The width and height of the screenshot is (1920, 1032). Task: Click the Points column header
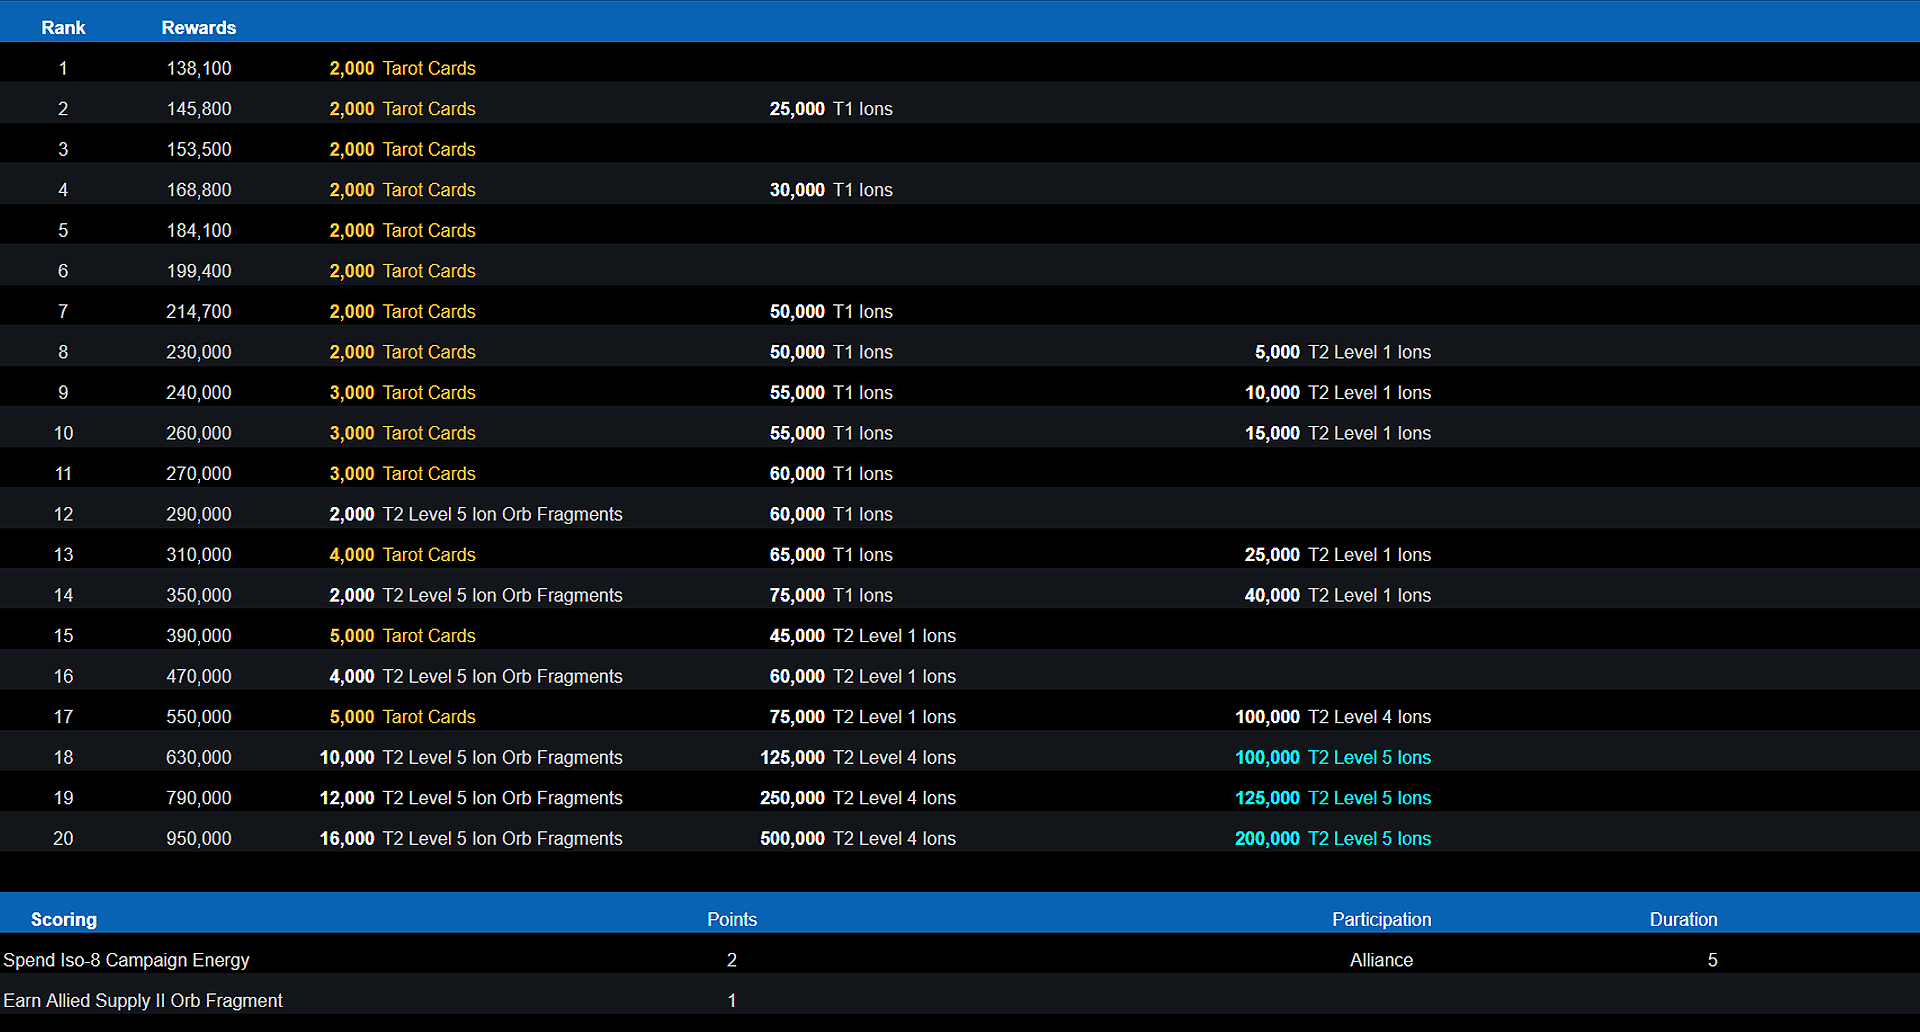pyautogui.click(x=732, y=920)
